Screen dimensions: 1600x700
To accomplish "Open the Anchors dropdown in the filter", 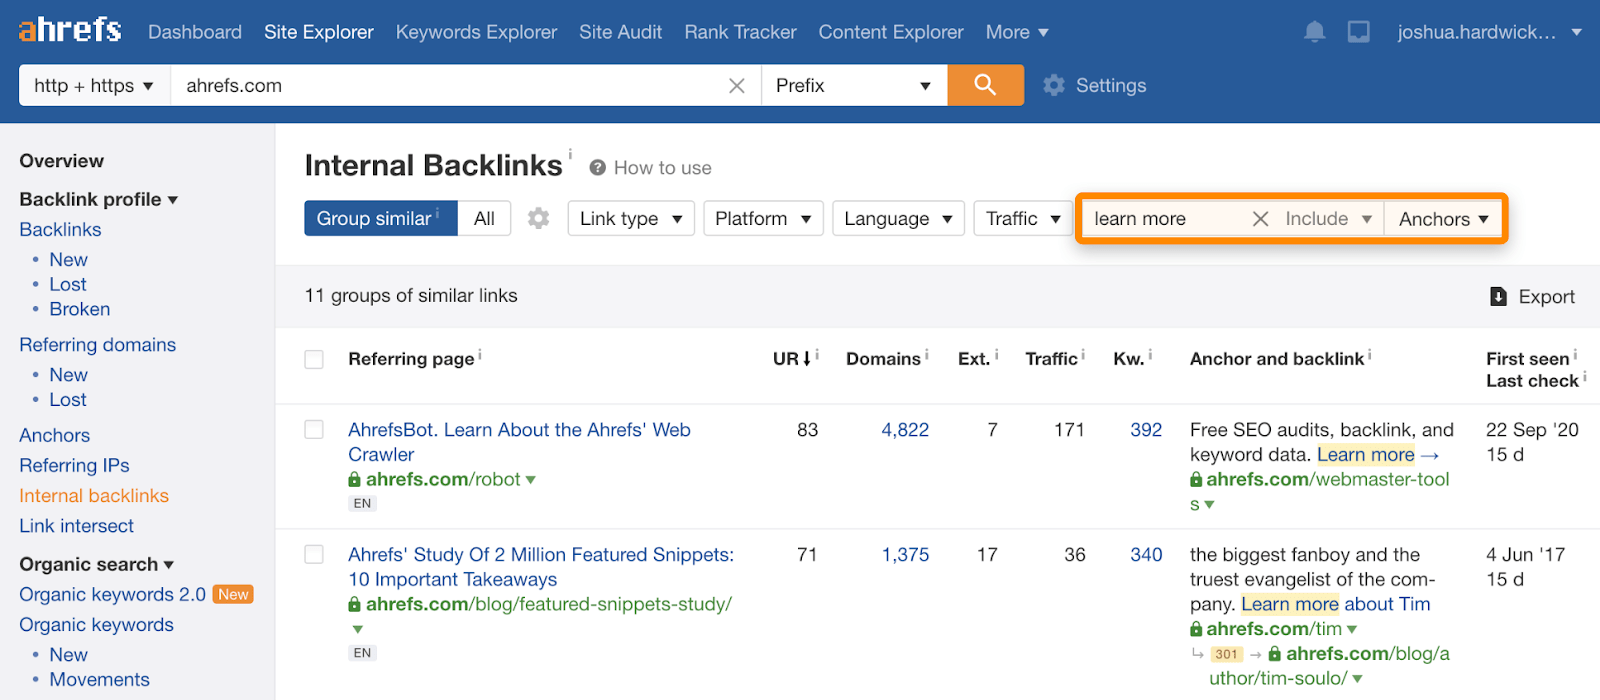I will pos(1443,219).
